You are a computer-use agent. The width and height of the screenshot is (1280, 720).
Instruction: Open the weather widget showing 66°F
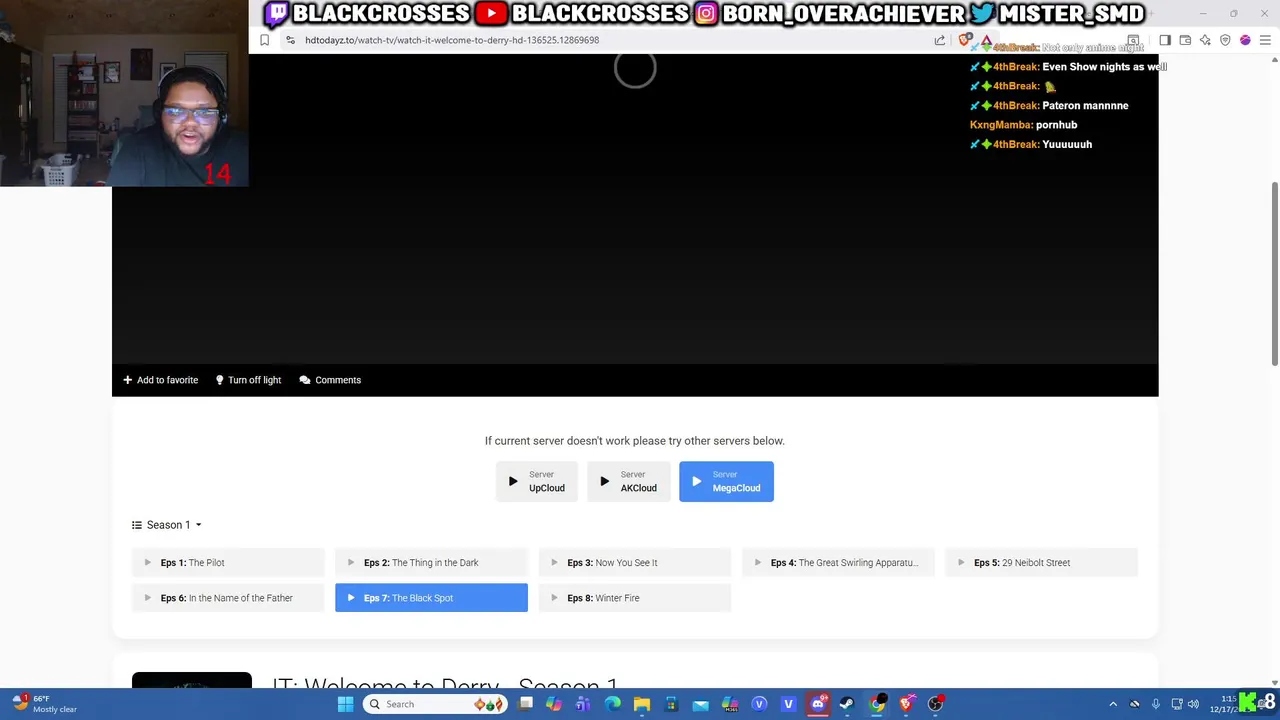[45, 704]
